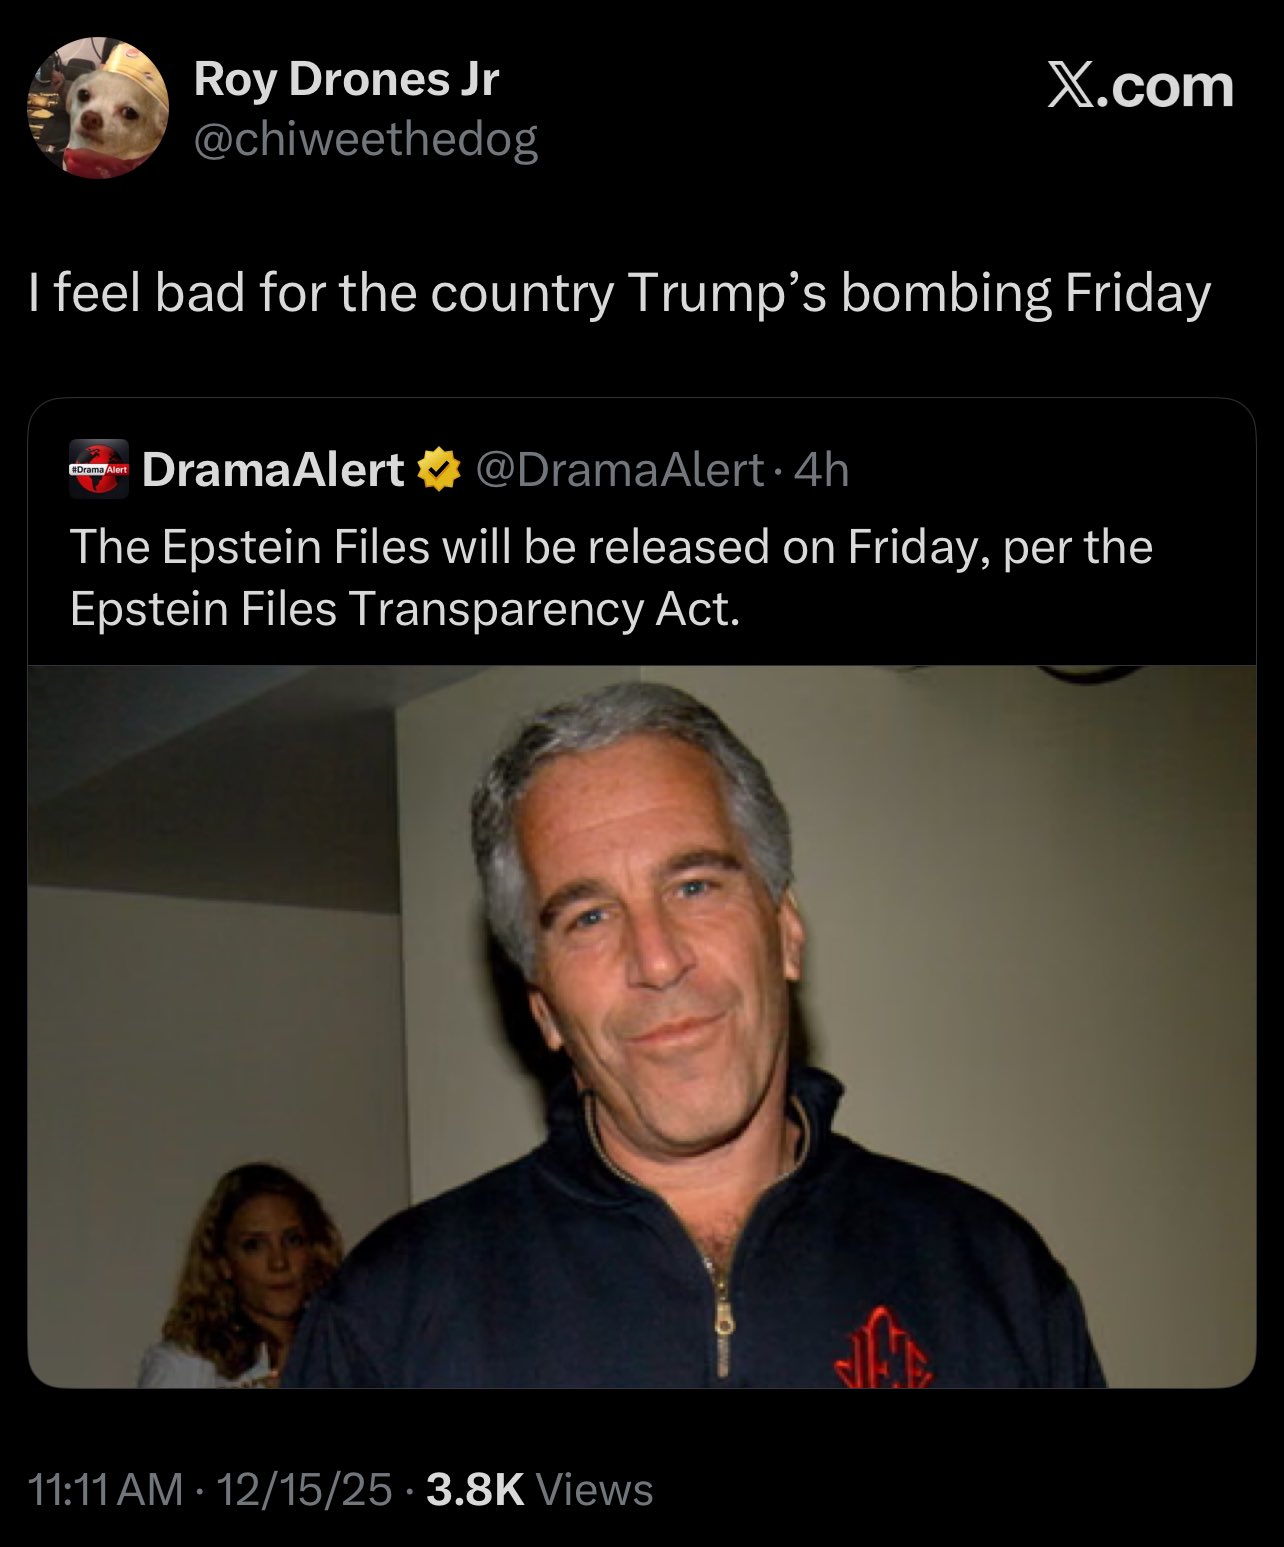Open the Roy Drones Jr display name
The image size is (1284, 1547).
coord(346,79)
